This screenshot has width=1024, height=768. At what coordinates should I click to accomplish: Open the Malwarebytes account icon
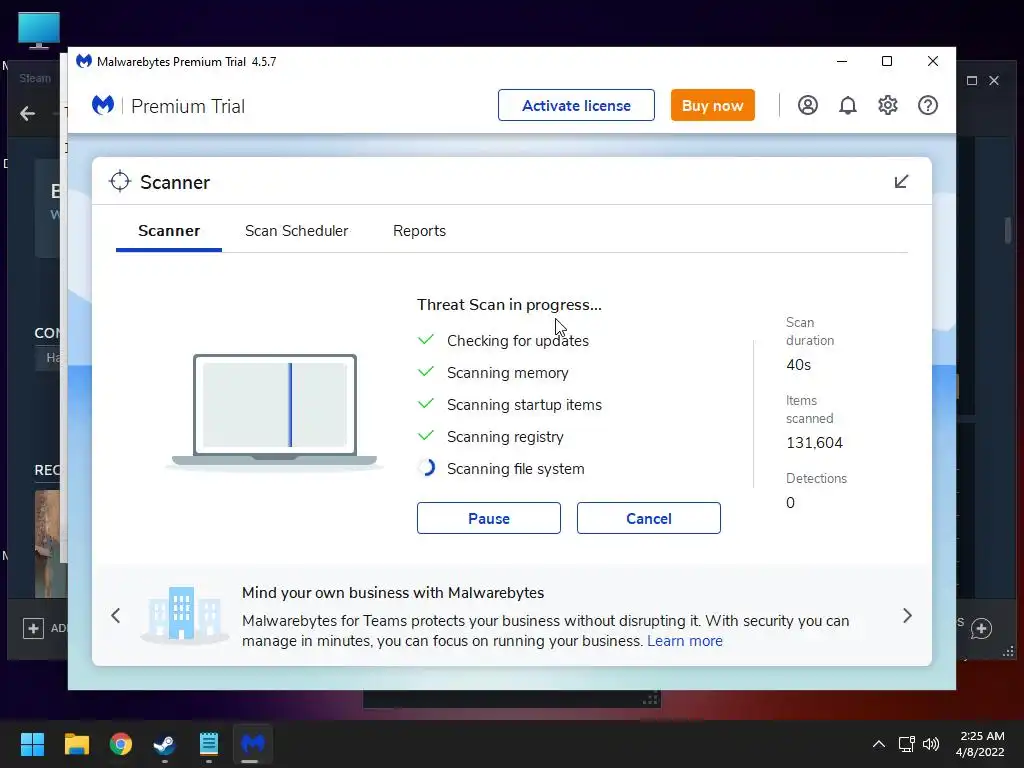808,105
